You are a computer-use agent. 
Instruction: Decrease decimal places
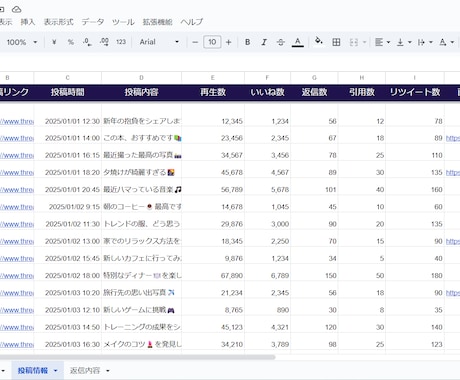pos(87,42)
